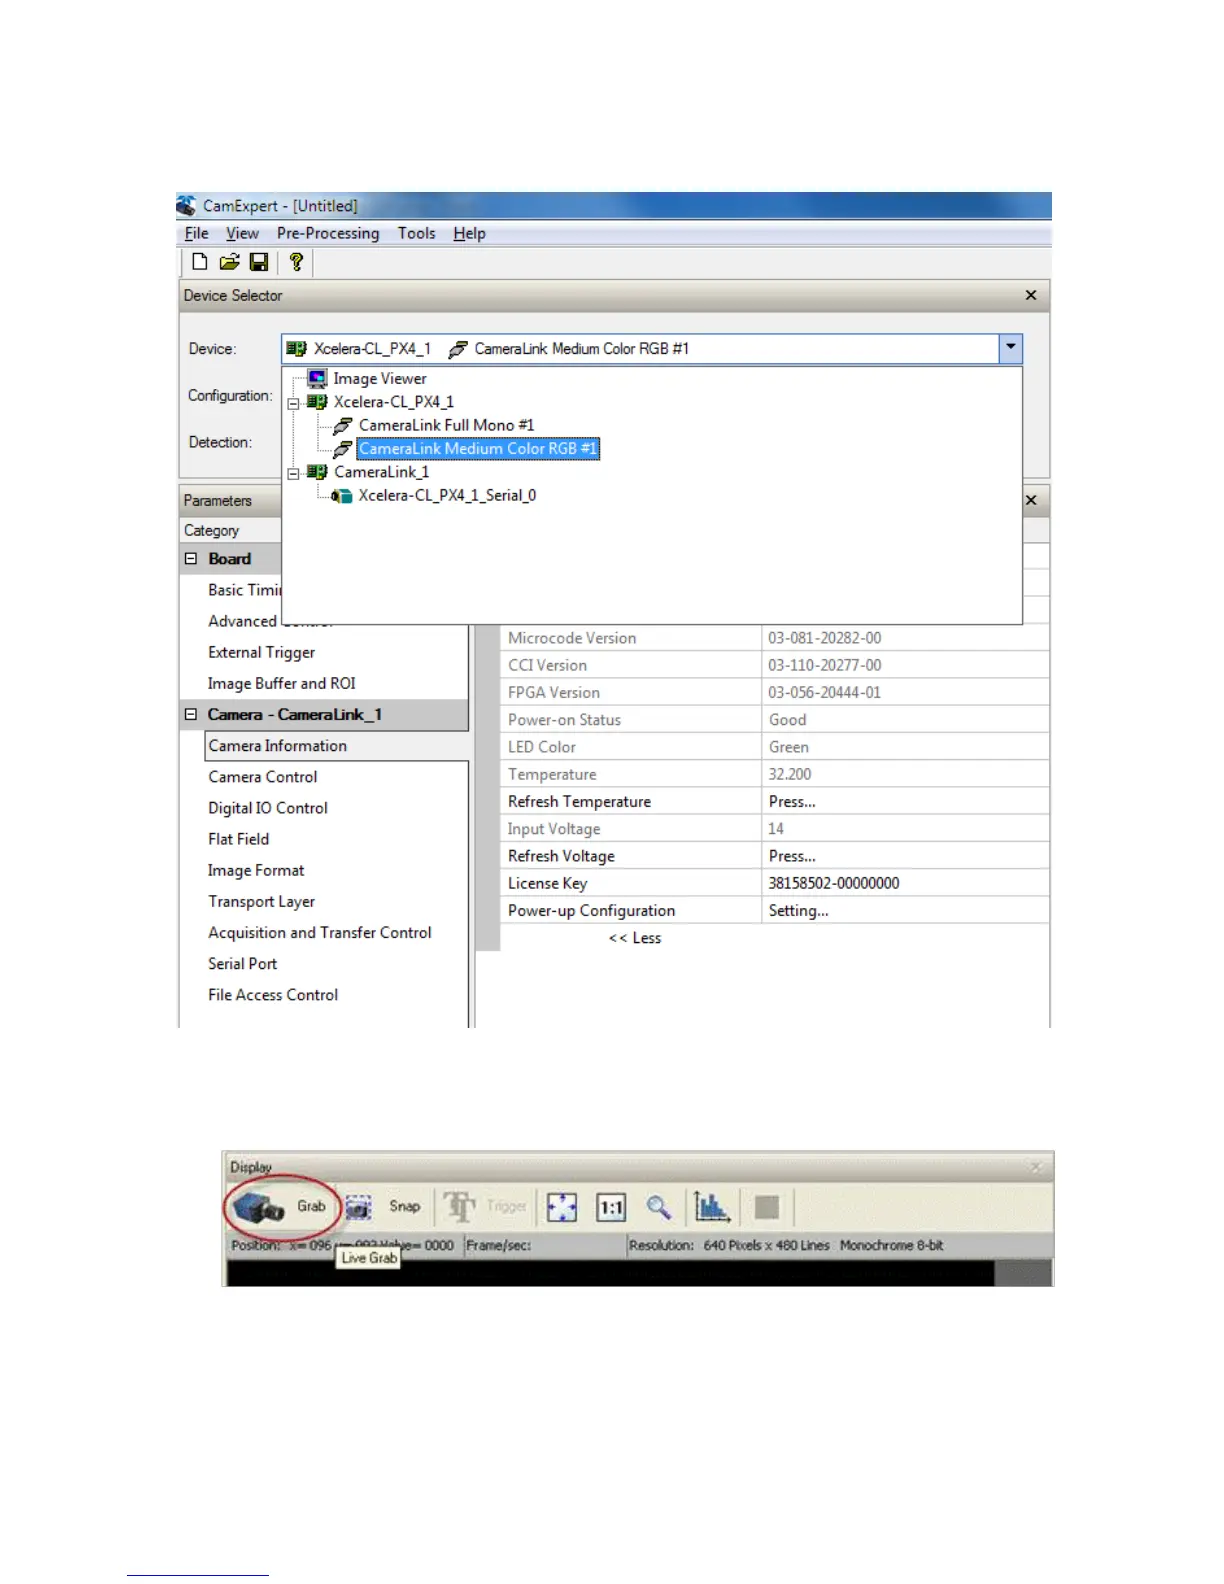This screenshot has height=1584, width=1224.
Task: Click the 1:1 zoom icon
Action: pos(611,1208)
